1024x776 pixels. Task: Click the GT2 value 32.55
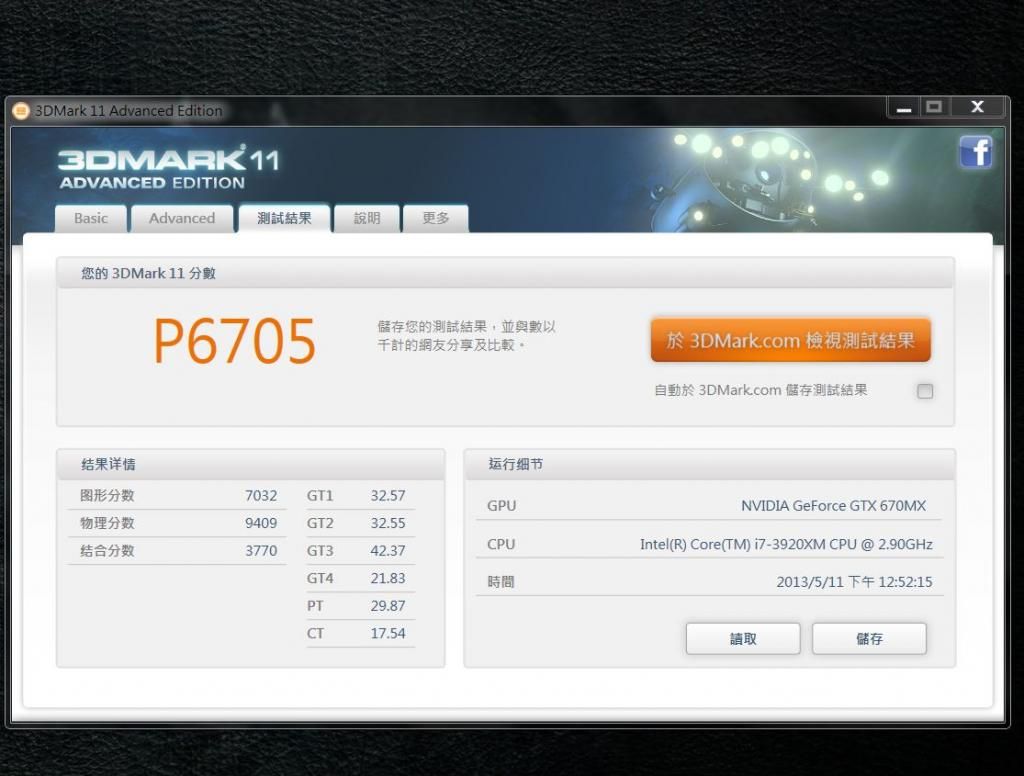[388, 523]
